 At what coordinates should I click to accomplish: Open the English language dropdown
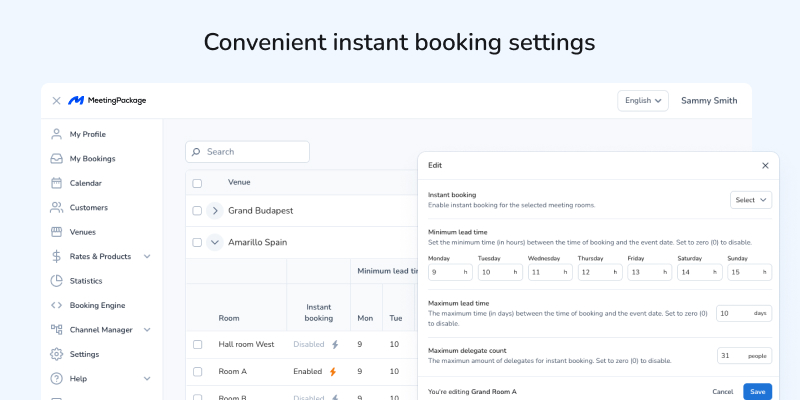643,100
